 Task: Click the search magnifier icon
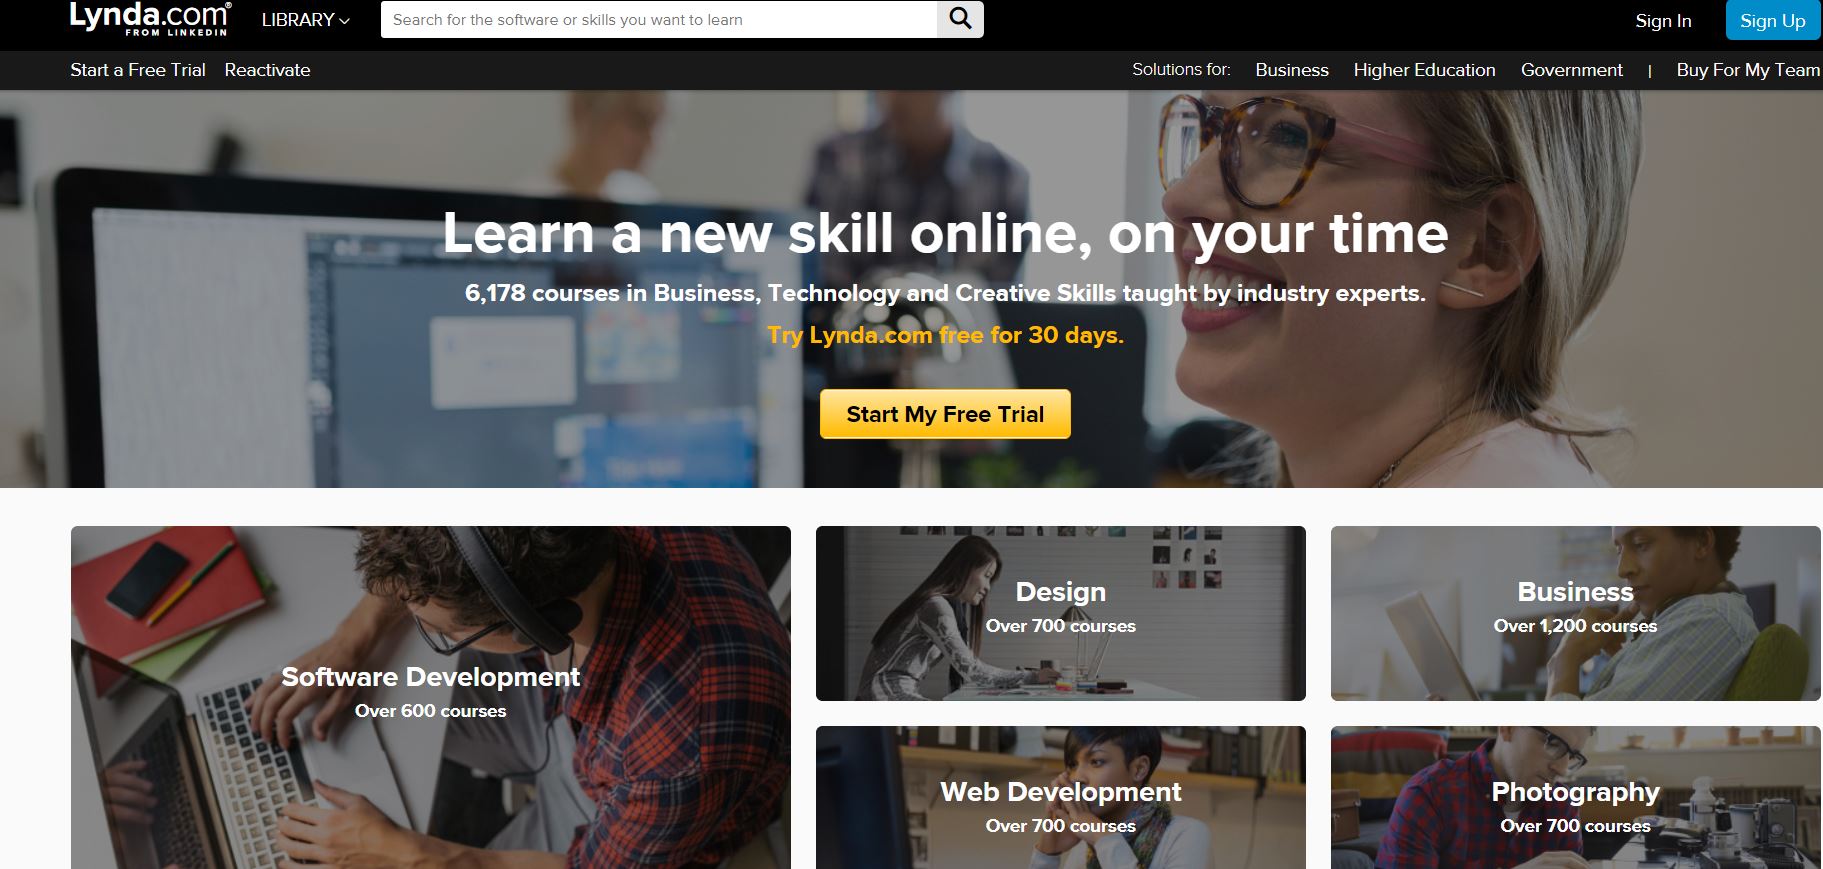pyautogui.click(x=960, y=19)
